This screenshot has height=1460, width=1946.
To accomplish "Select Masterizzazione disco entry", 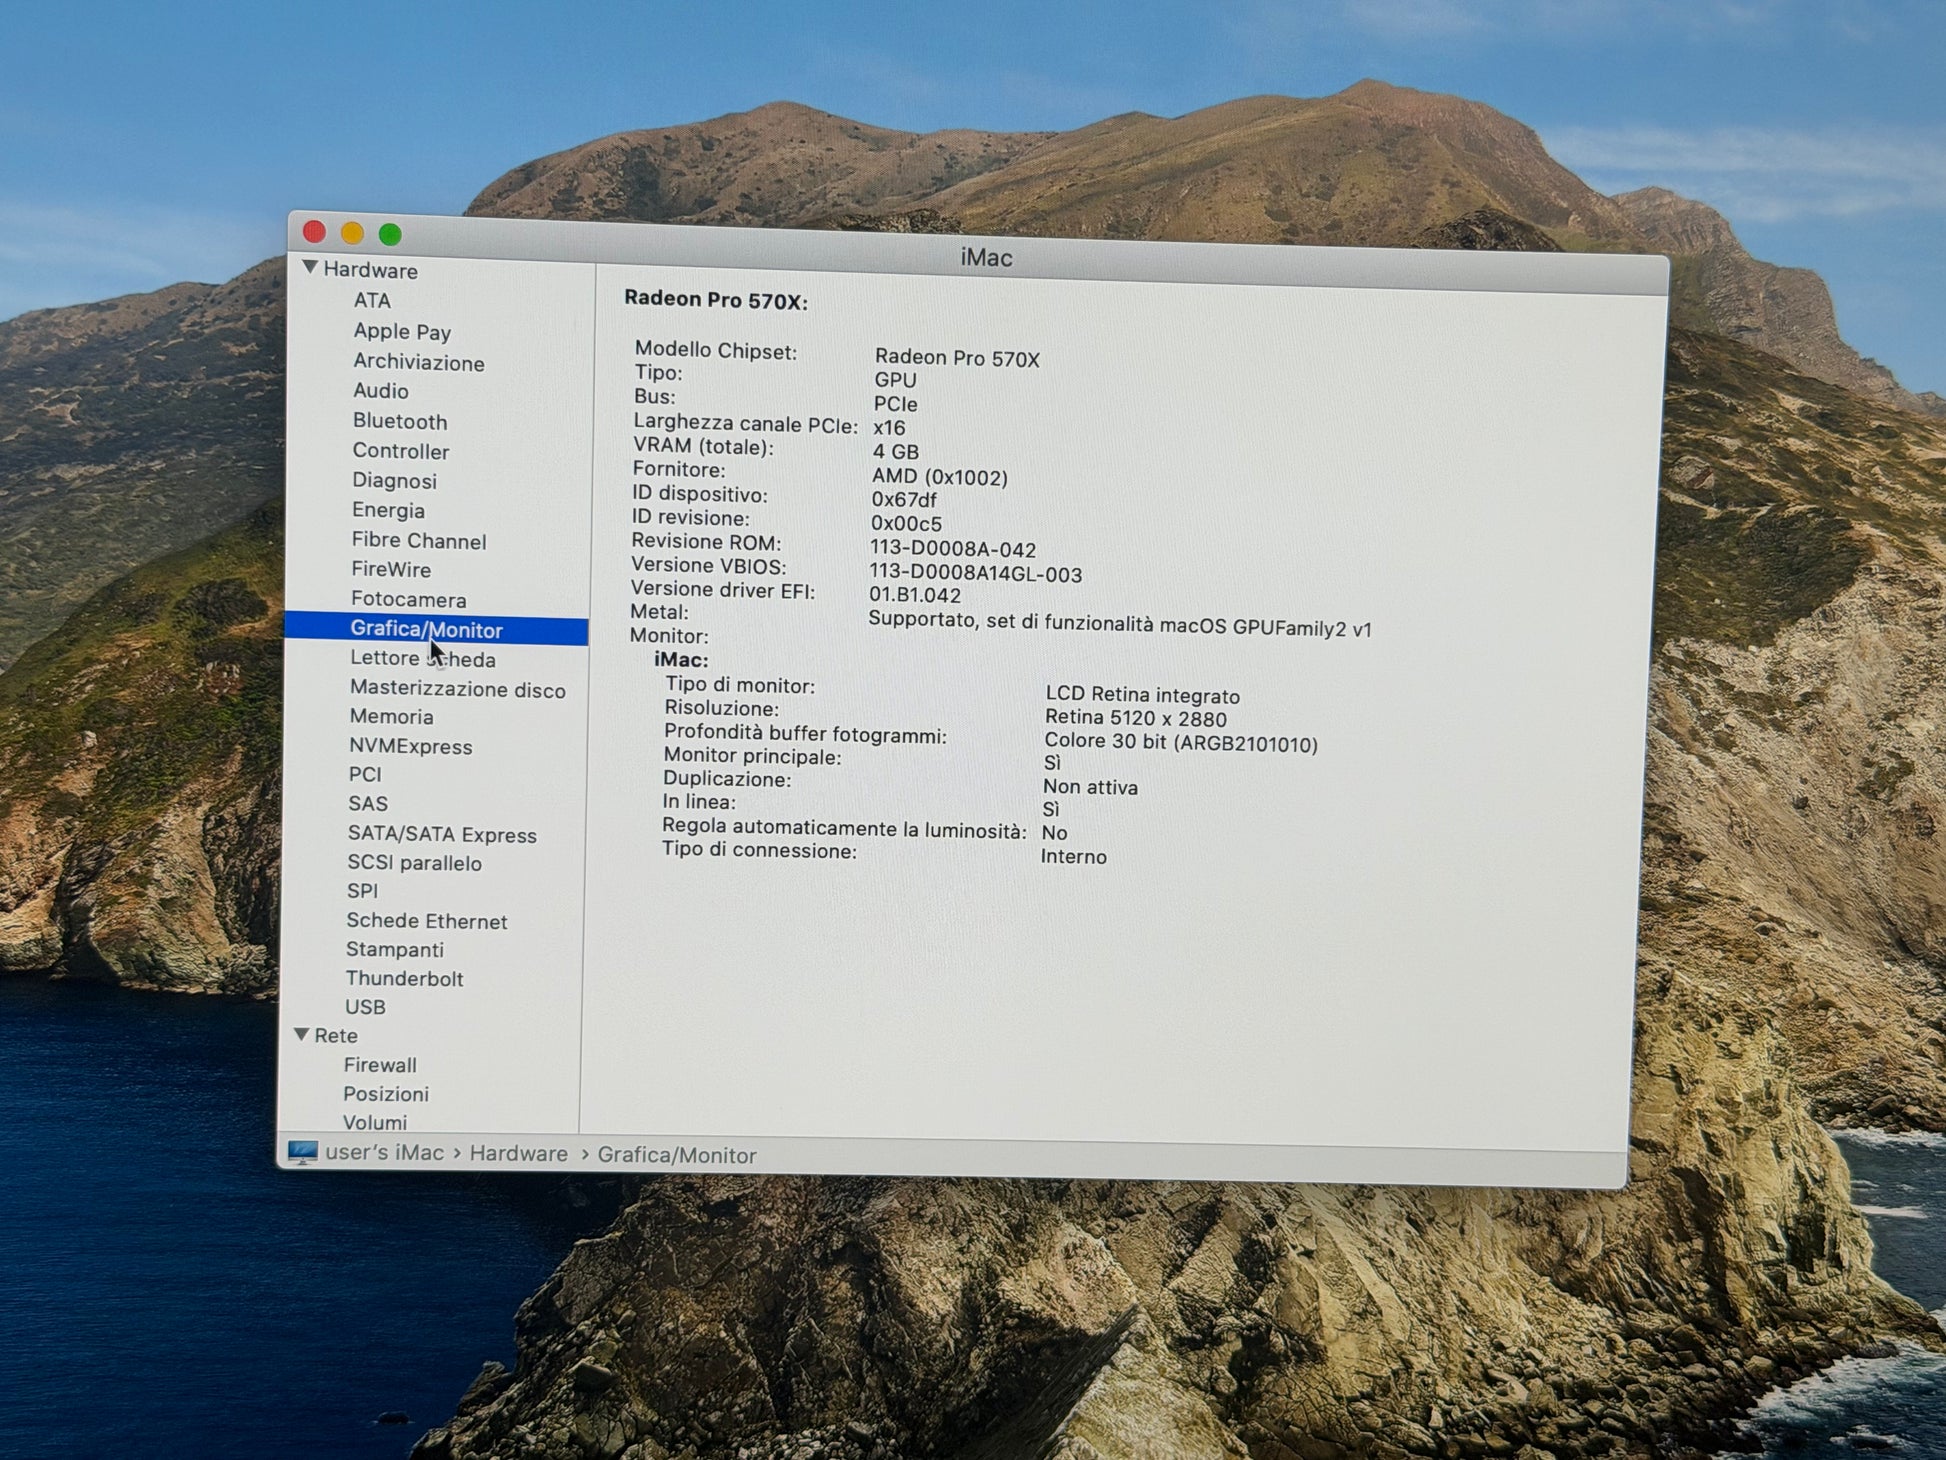I will (457, 689).
